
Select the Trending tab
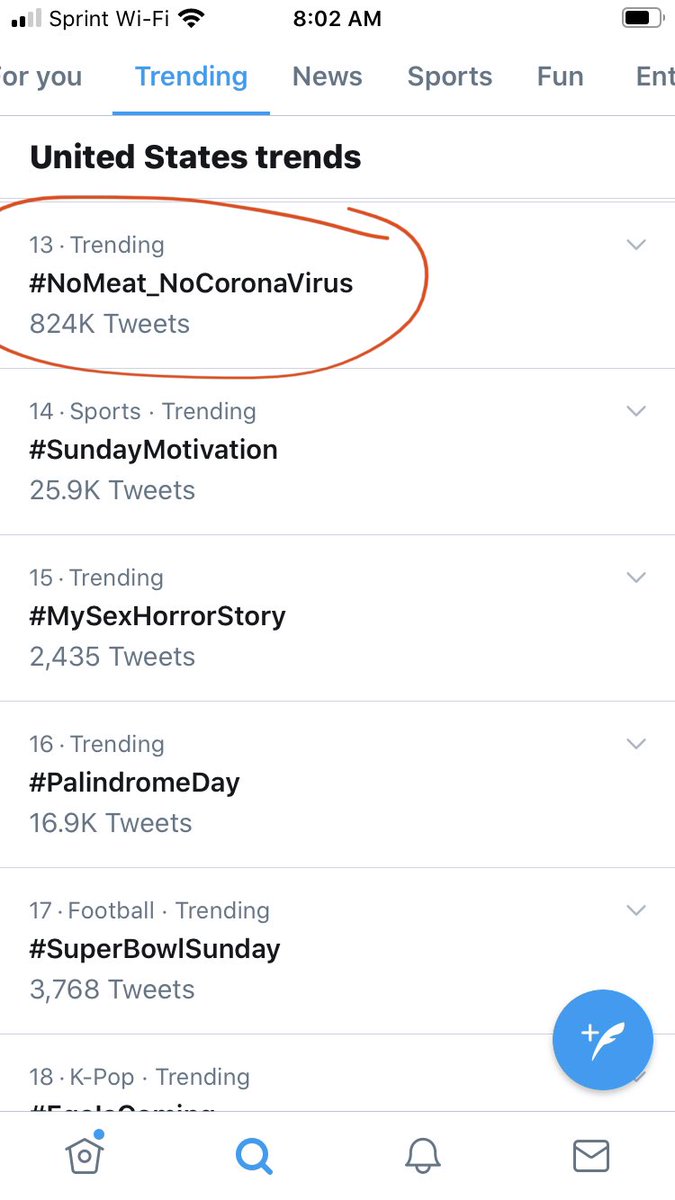(191, 77)
